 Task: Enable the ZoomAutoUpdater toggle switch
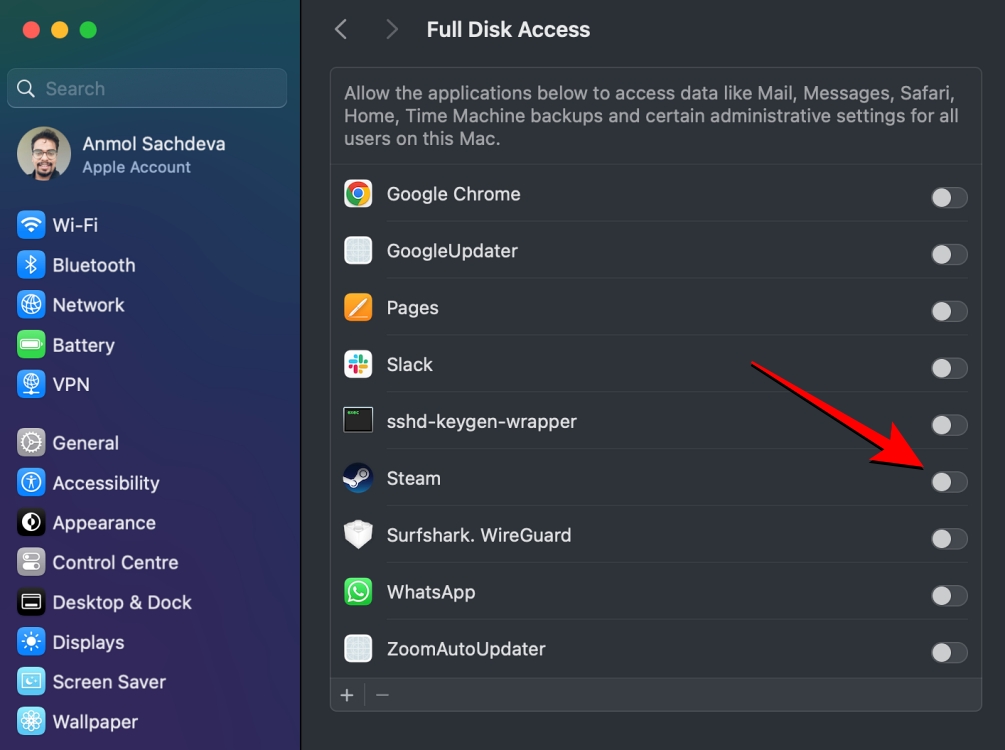click(x=949, y=653)
